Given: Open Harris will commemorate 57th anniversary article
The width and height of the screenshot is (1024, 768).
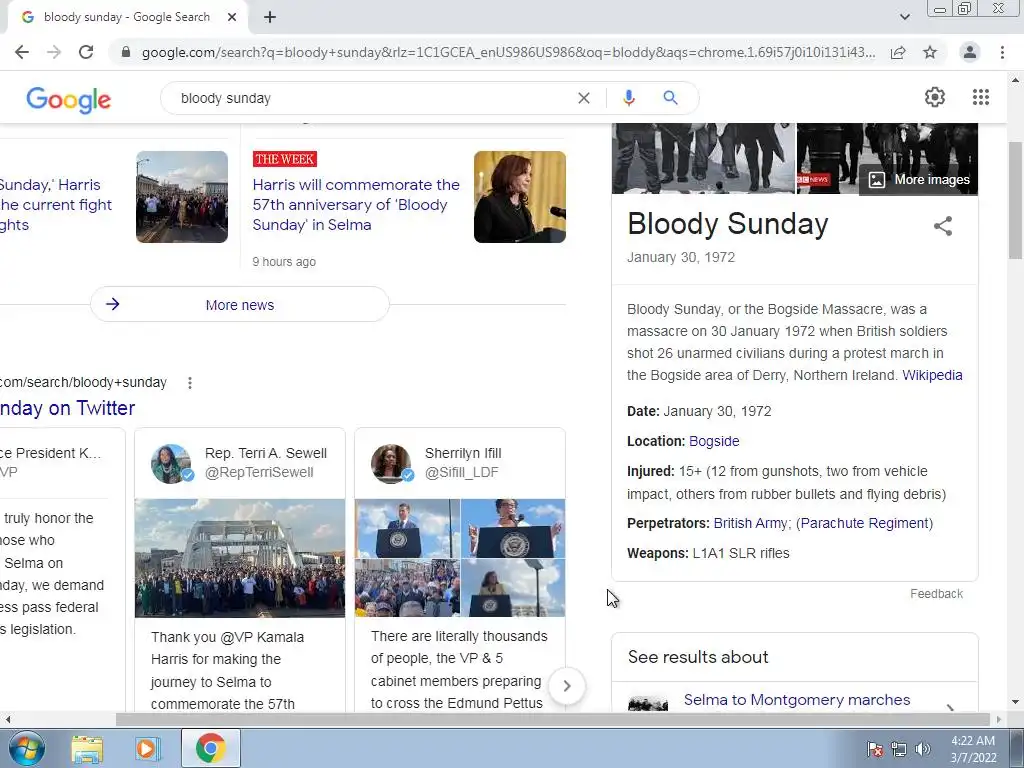Looking at the screenshot, I should tap(356, 204).
